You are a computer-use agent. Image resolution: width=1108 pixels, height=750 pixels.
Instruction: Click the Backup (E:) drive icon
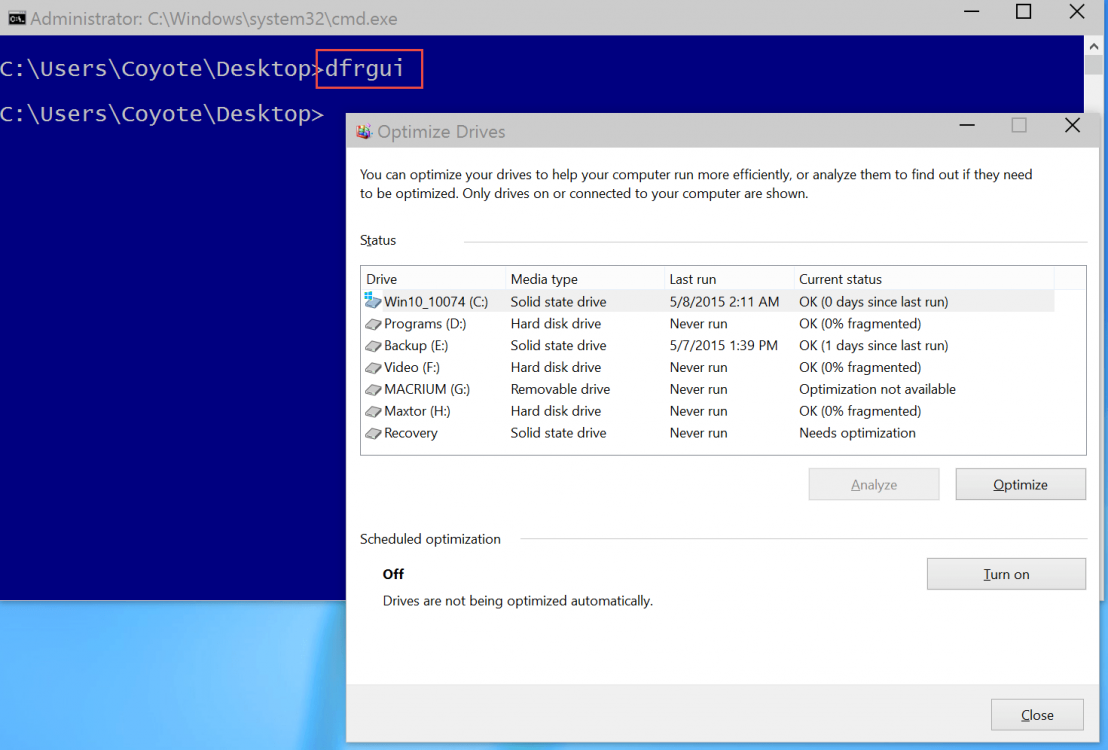point(373,346)
